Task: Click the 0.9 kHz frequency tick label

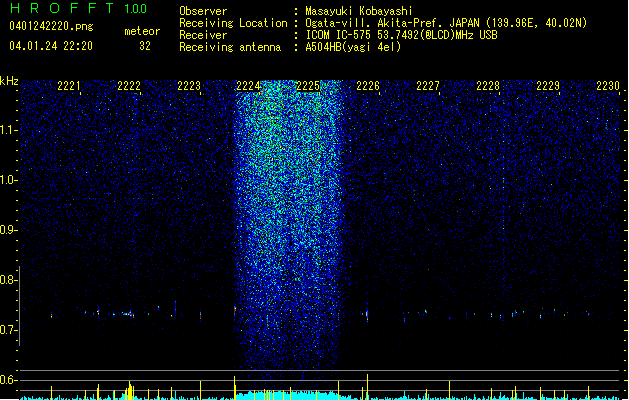Action: (9, 230)
